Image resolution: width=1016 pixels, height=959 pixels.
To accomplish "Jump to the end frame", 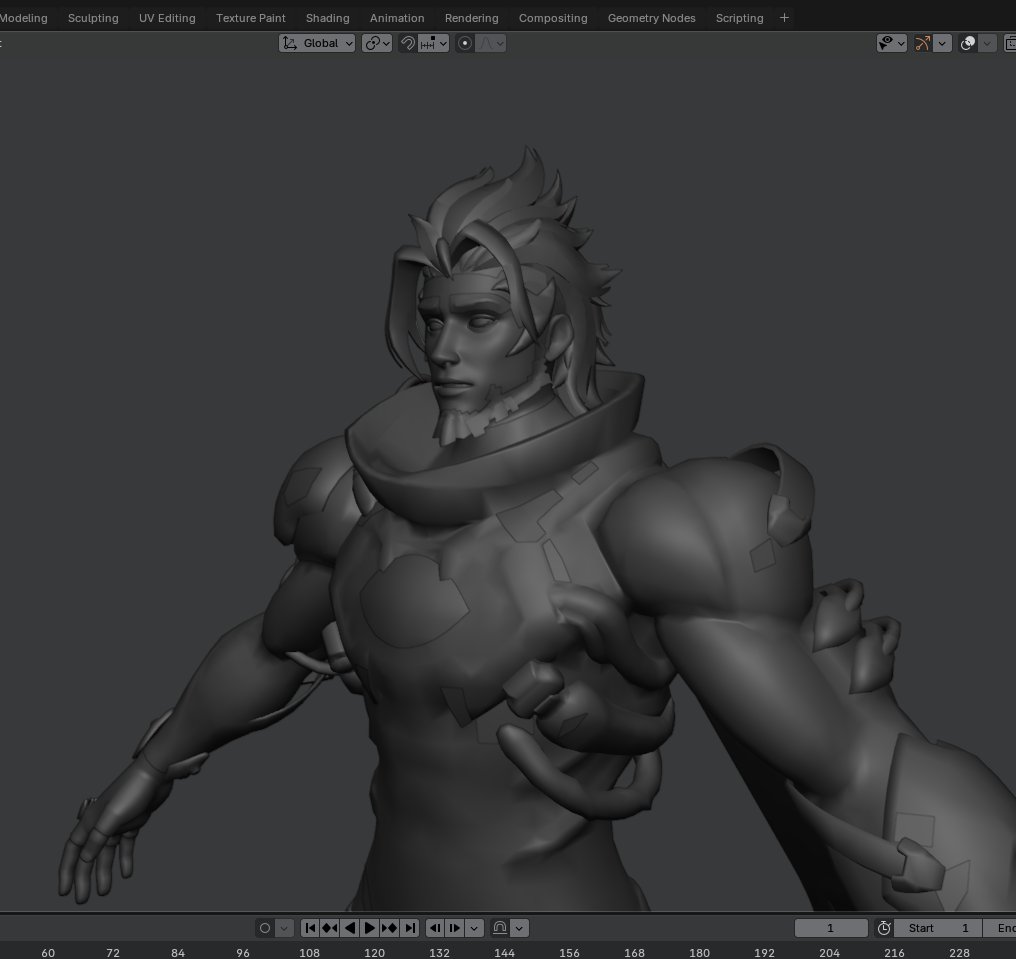I will pos(410,928).
